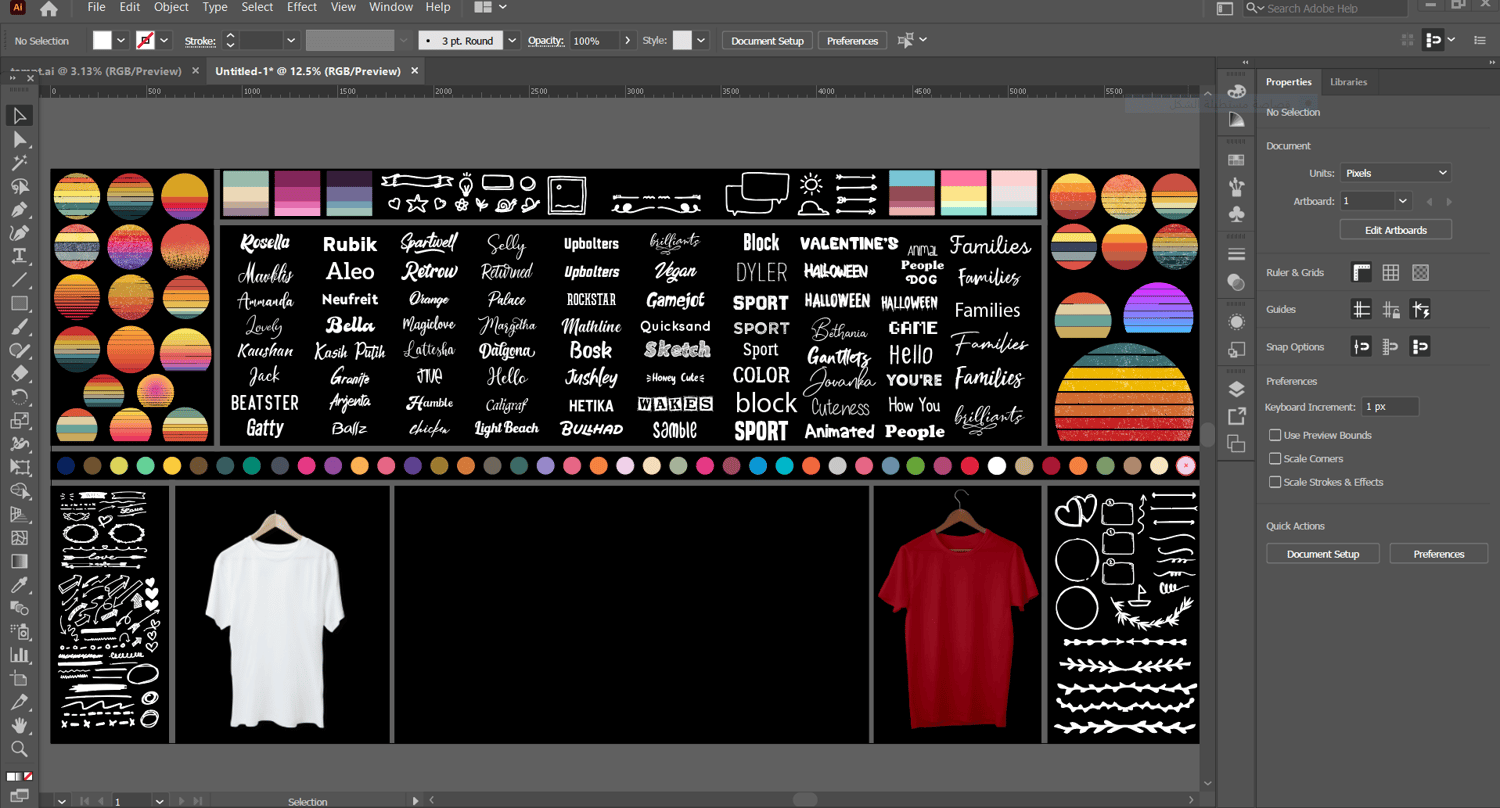Go to the Illustrator Home screen
The width and height of the screenshot is (1500, 808).
click(x=48, y=8)
